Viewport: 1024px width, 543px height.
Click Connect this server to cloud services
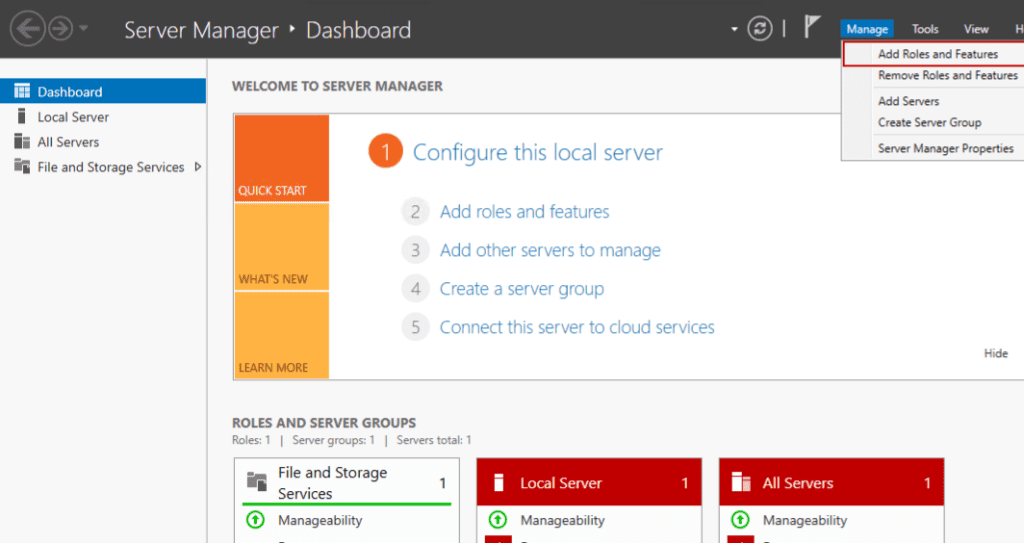tap(577, 327)
